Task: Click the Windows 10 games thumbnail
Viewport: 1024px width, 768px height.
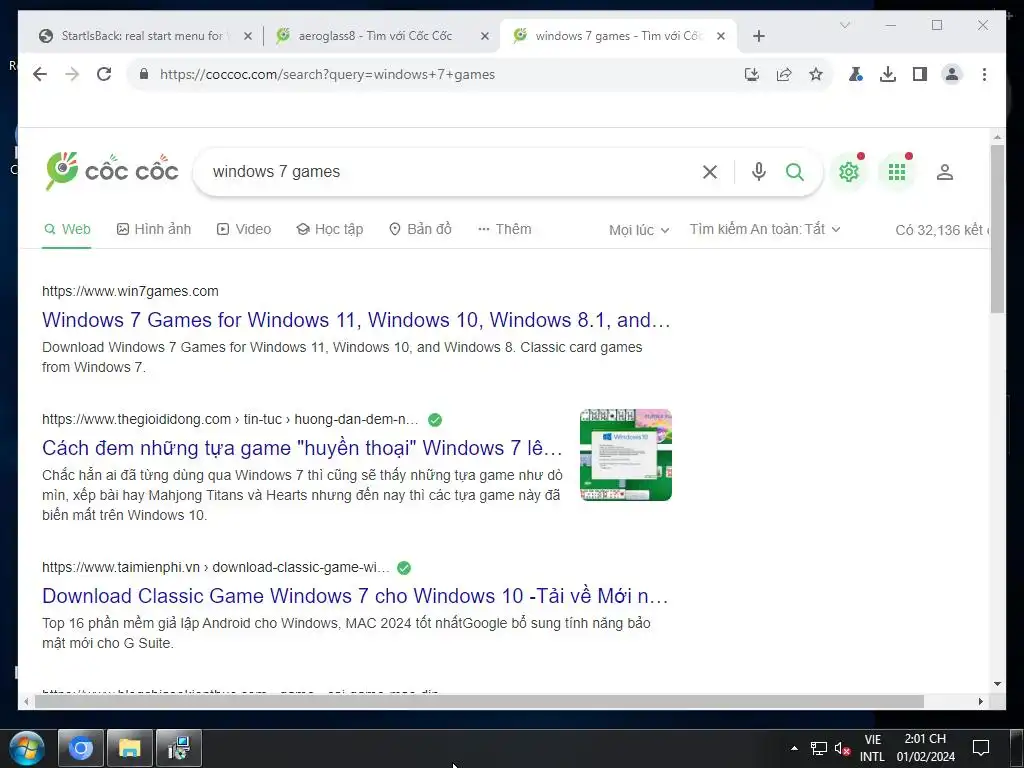Action: click(626, 455)
